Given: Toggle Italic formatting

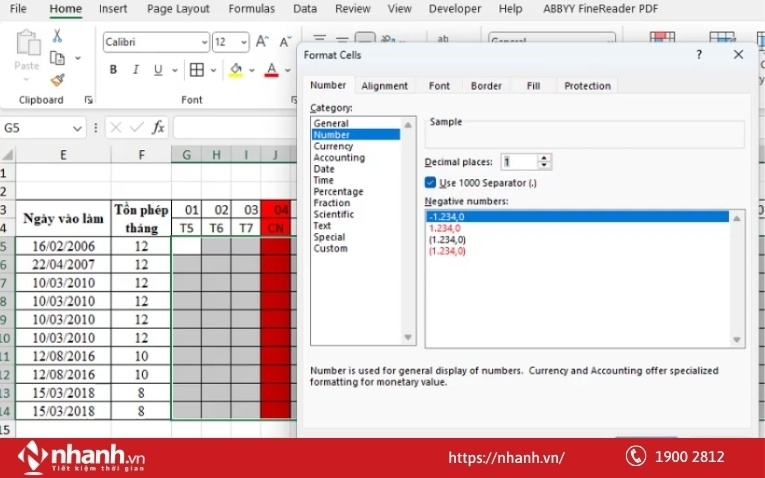Looking at the screenshot, I should [136, 70].
